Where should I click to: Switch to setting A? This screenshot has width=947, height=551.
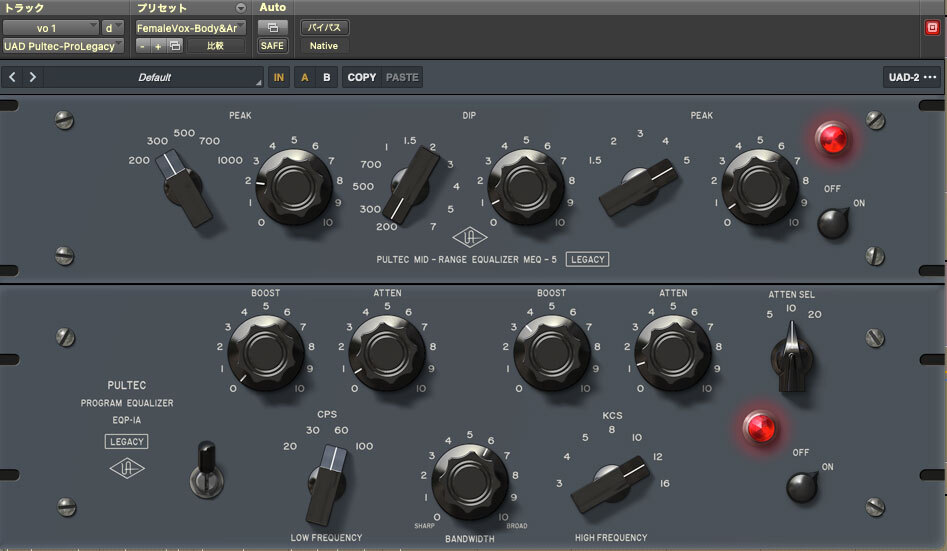pyautogui.click(x=304, y=77)
